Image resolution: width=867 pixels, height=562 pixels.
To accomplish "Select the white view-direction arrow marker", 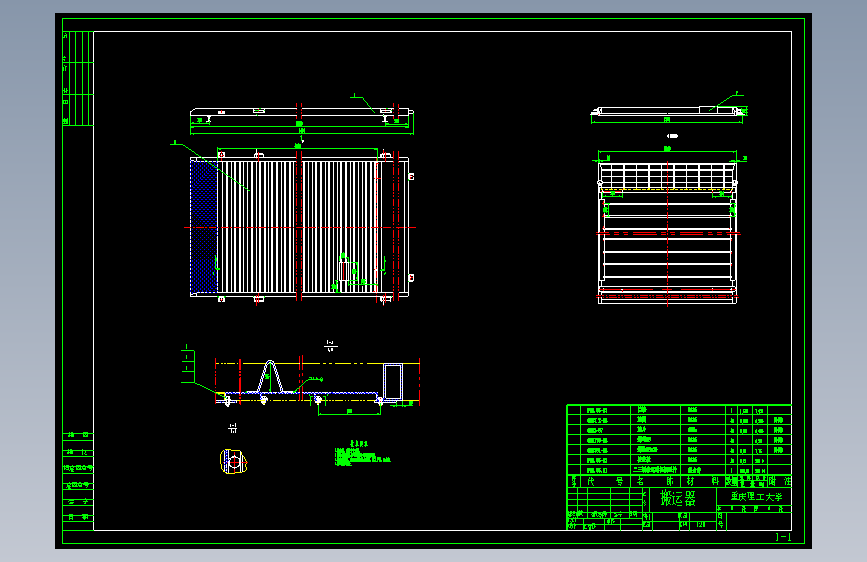I will point(672,136).
